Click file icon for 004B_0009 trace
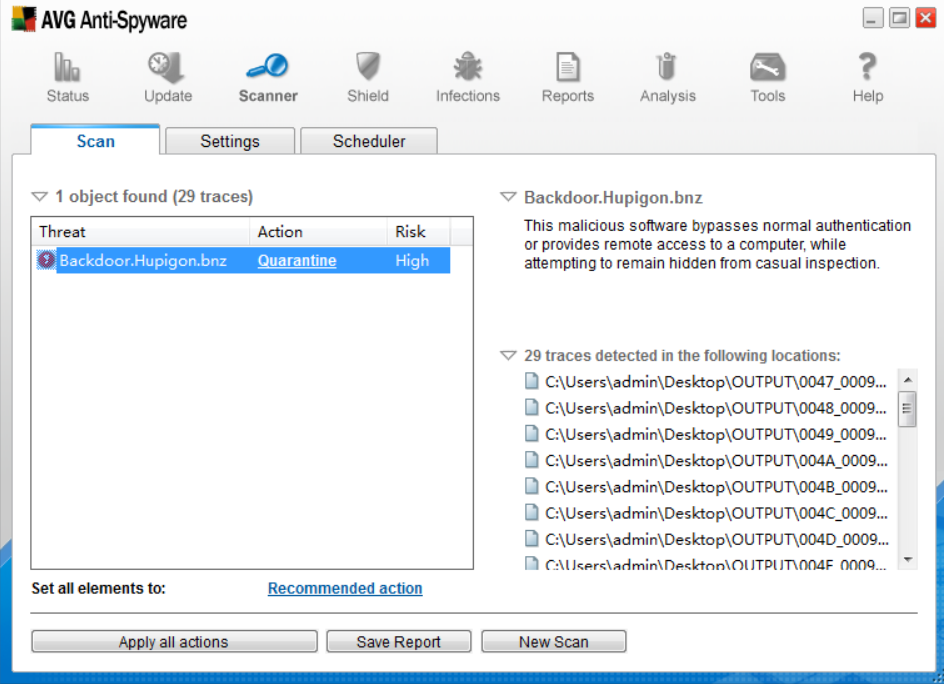The width and height of the screenshot is (944, 684). pyautogui.click(x=532, y=486)
